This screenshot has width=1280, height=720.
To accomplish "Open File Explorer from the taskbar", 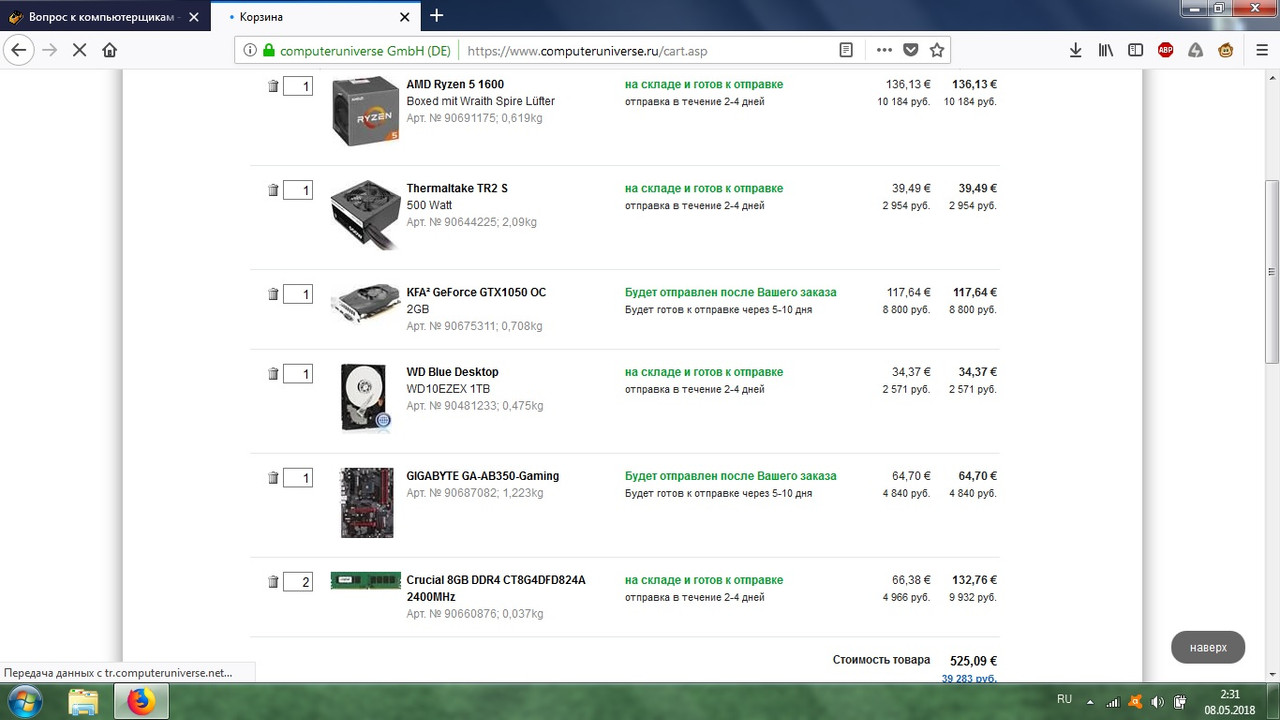I will click(x=84, y=702).
